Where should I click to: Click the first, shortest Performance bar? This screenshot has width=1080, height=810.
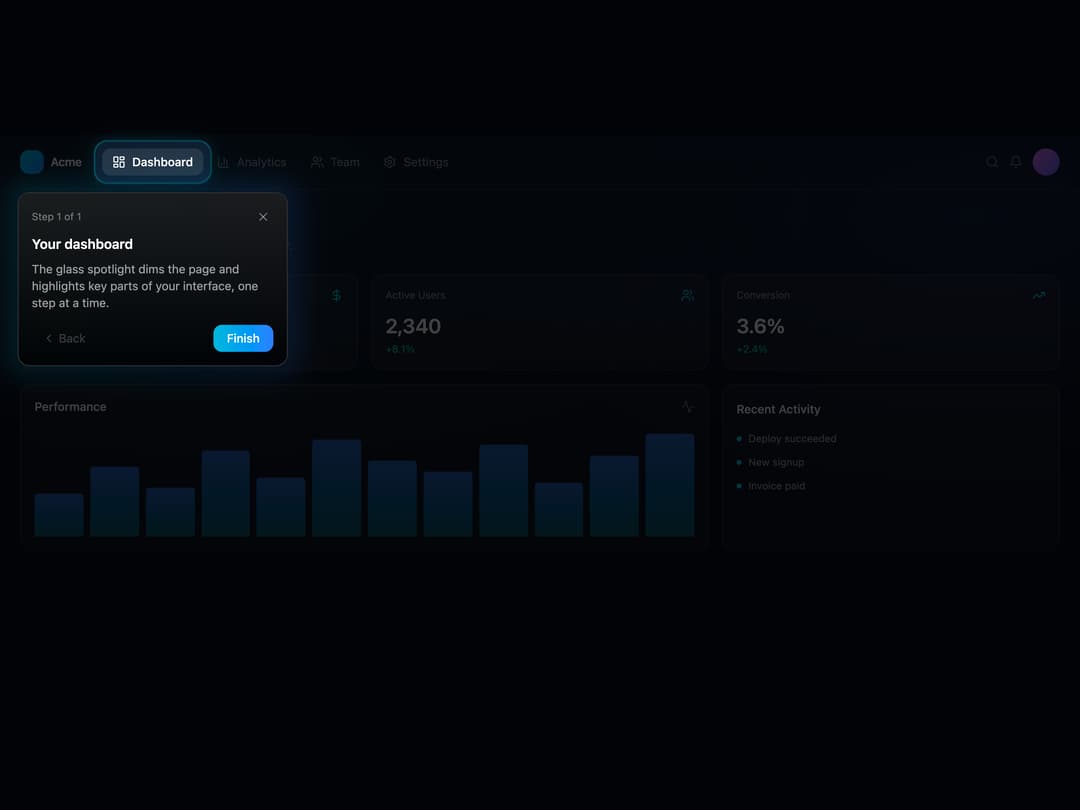(x=59, y=515)
